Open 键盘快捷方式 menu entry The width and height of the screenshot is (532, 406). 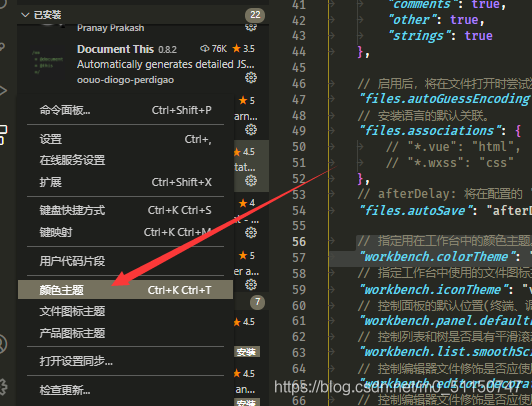click(x=126, y=210)
